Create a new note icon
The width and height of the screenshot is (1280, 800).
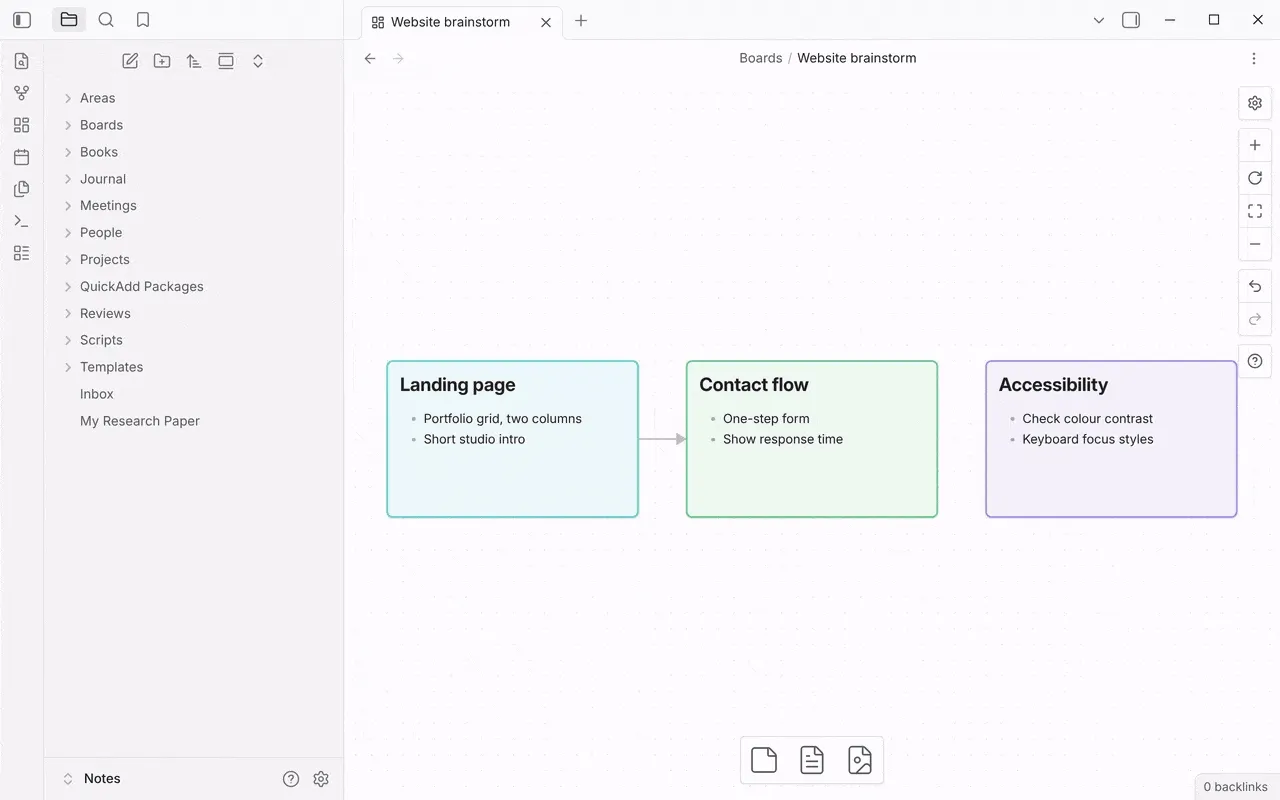pyautogui.click(x=130, y=61)
